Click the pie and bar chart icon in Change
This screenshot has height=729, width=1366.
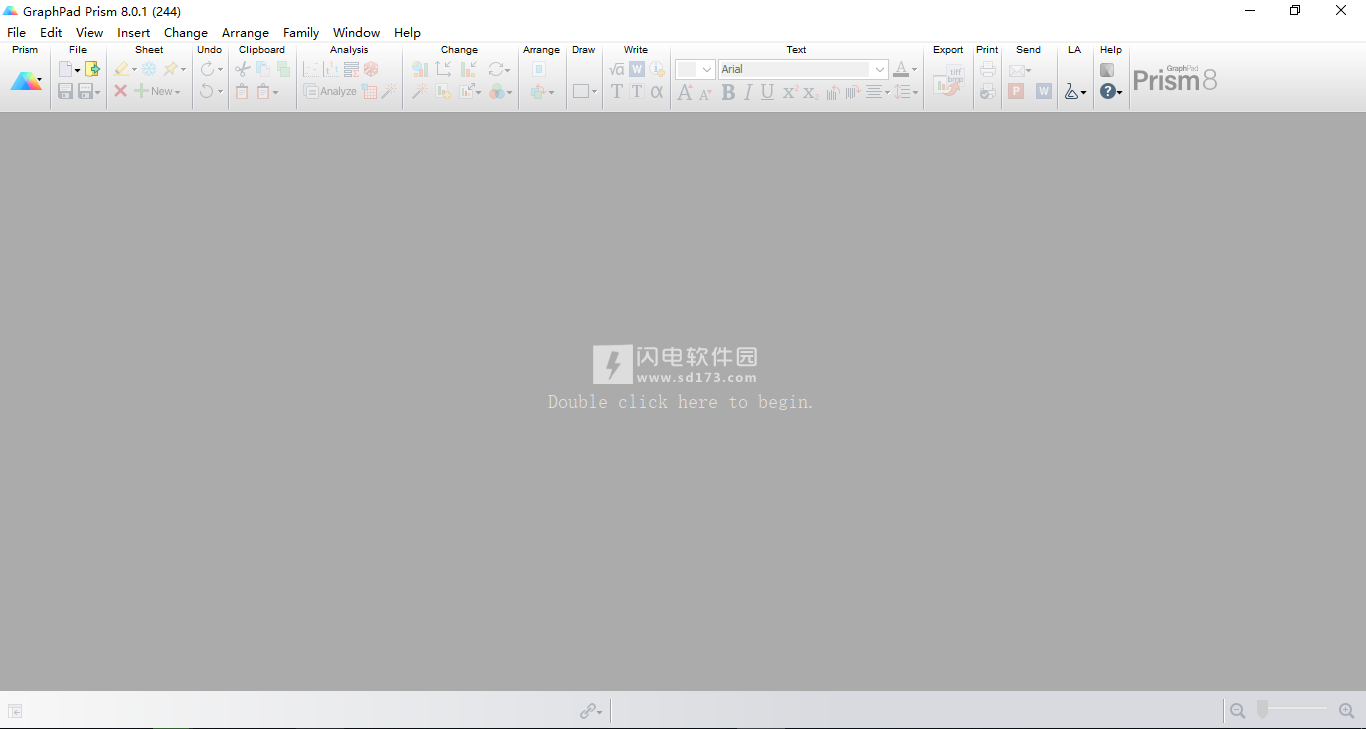click(x=420, y=69)
